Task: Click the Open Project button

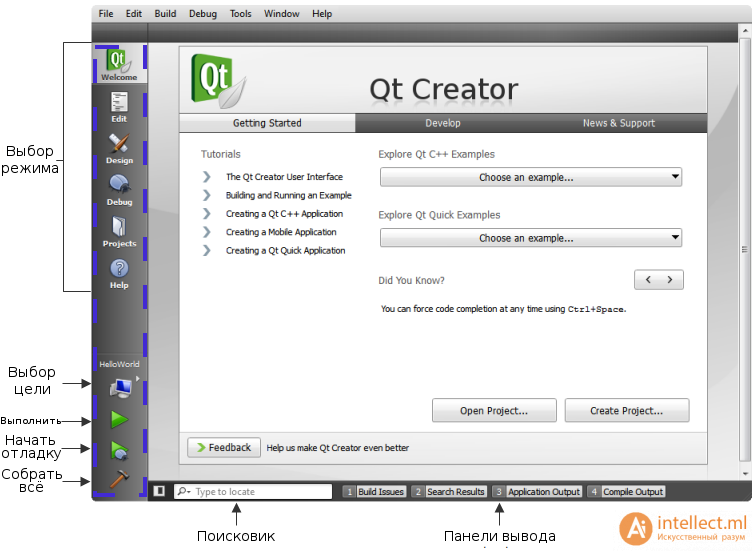Action: (x=494, y=411)
